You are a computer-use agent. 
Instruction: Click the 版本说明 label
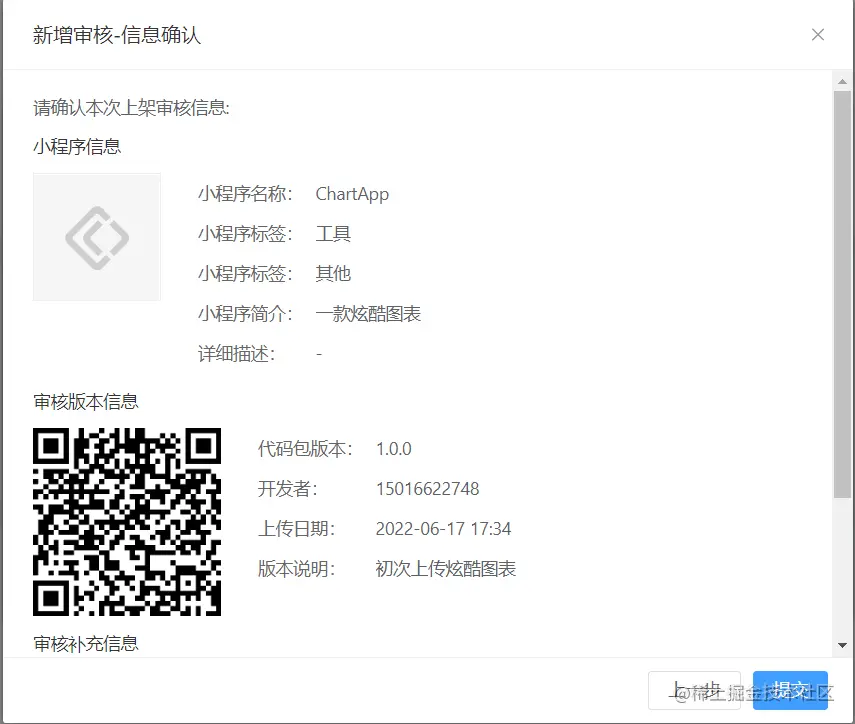coord(297,569)
